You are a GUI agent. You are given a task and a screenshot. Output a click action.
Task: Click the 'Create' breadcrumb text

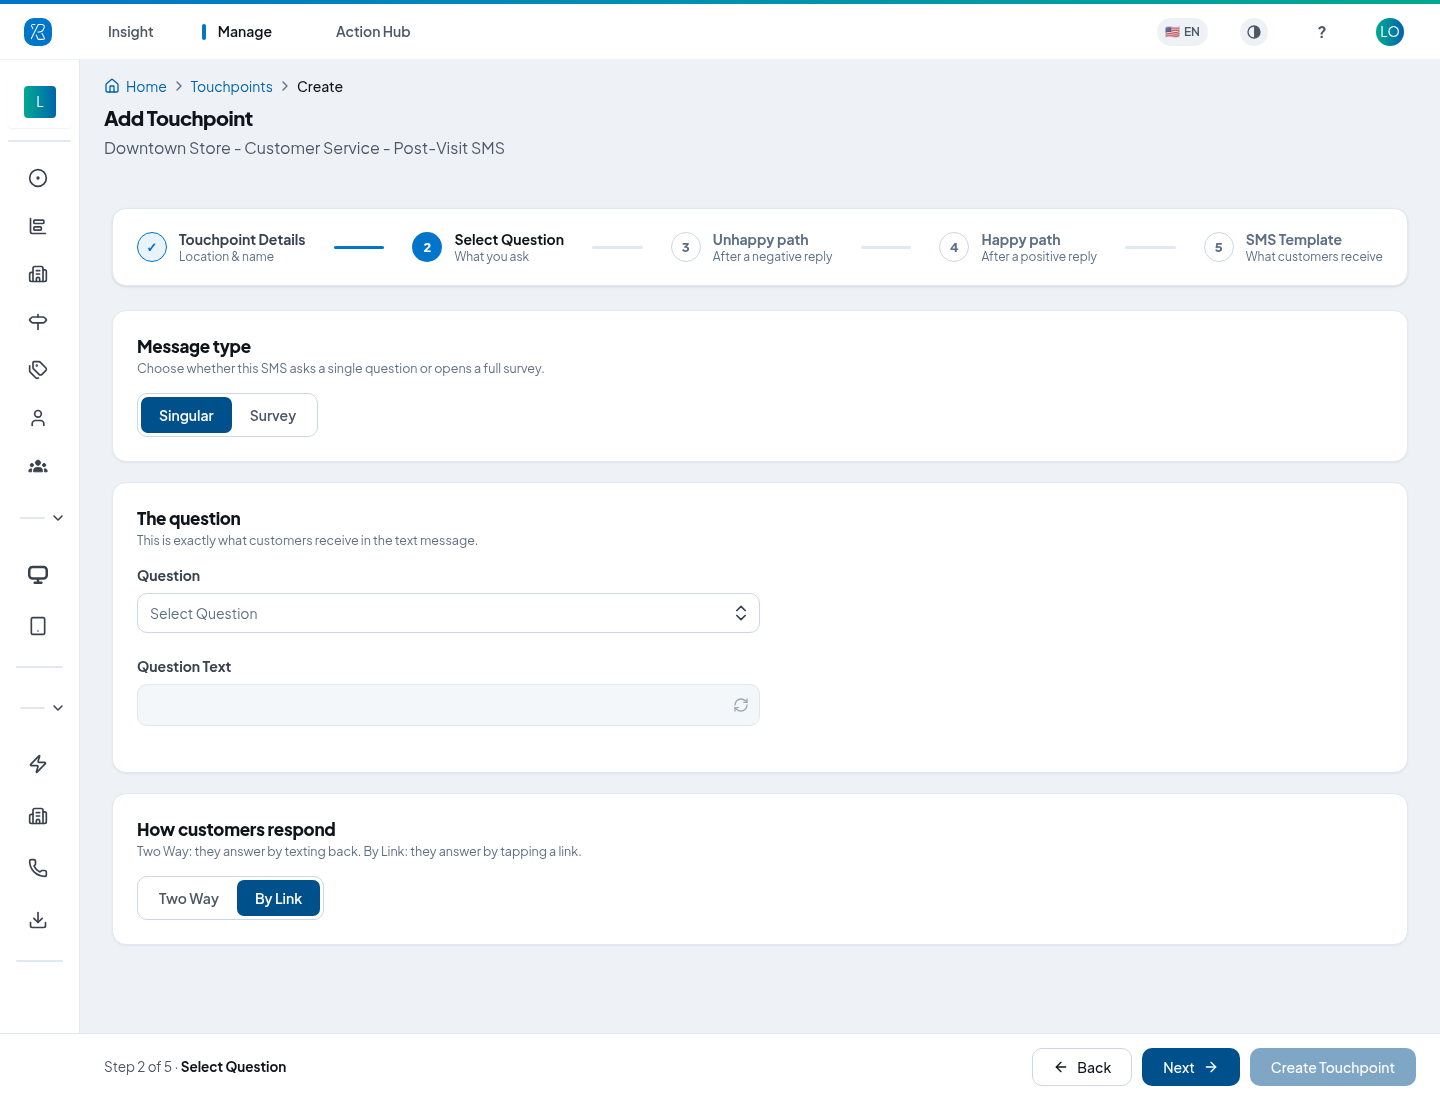320,87
